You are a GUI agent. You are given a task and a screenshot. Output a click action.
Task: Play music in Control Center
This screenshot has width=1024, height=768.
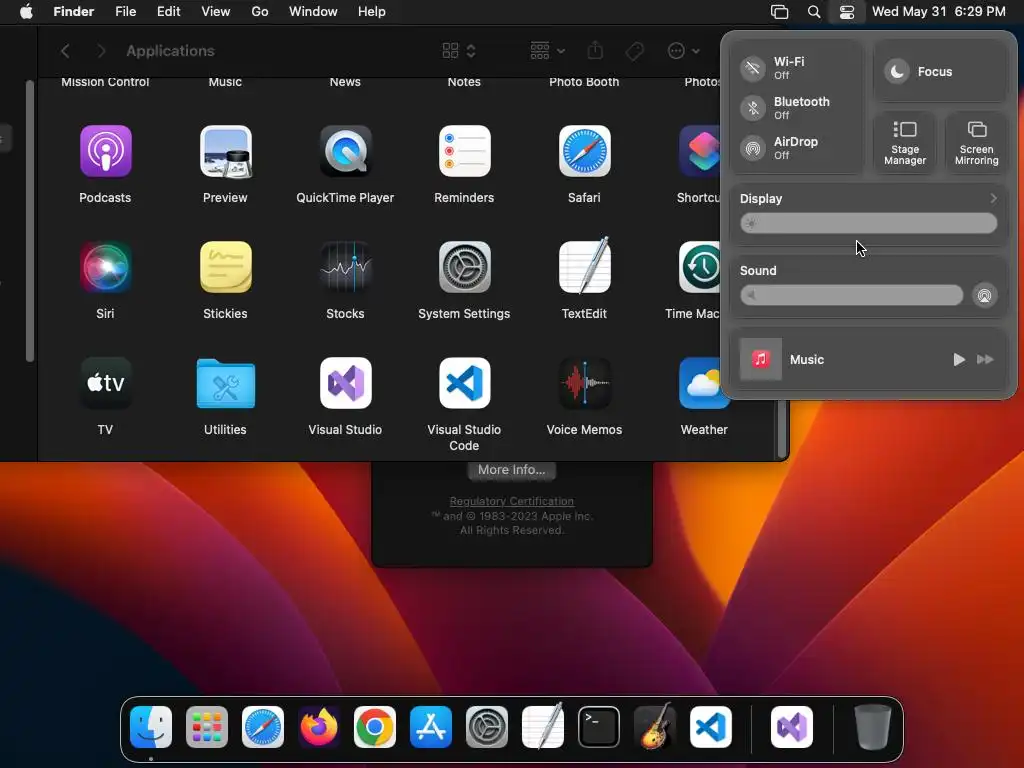click(959, 359)
